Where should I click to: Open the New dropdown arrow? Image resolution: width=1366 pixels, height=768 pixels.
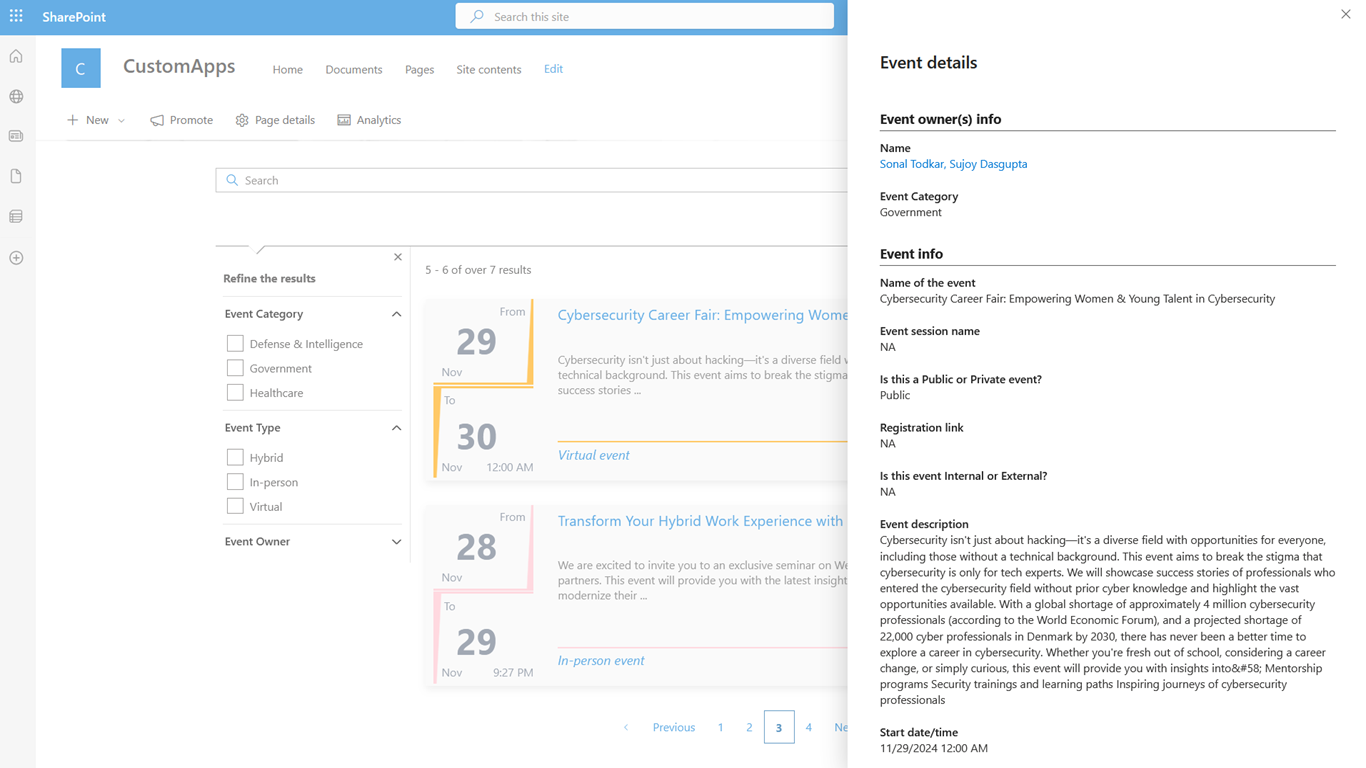click(x=122, y=120)
